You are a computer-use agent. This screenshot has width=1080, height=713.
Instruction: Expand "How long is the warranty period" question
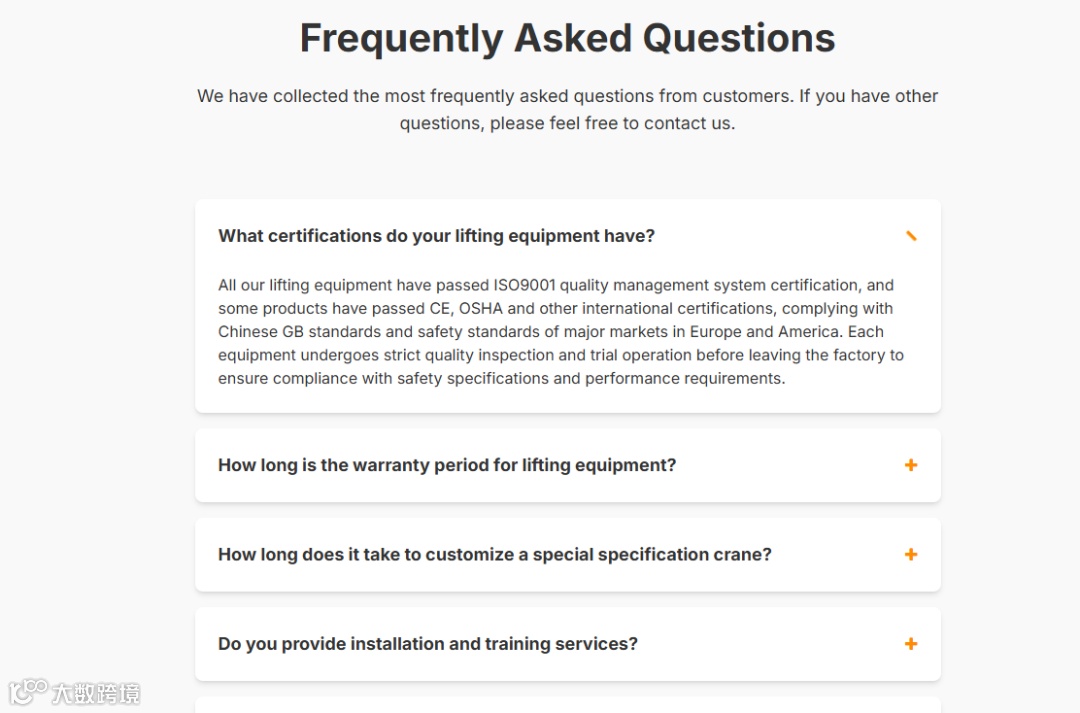pyautogui.click(x=447, y=465)
